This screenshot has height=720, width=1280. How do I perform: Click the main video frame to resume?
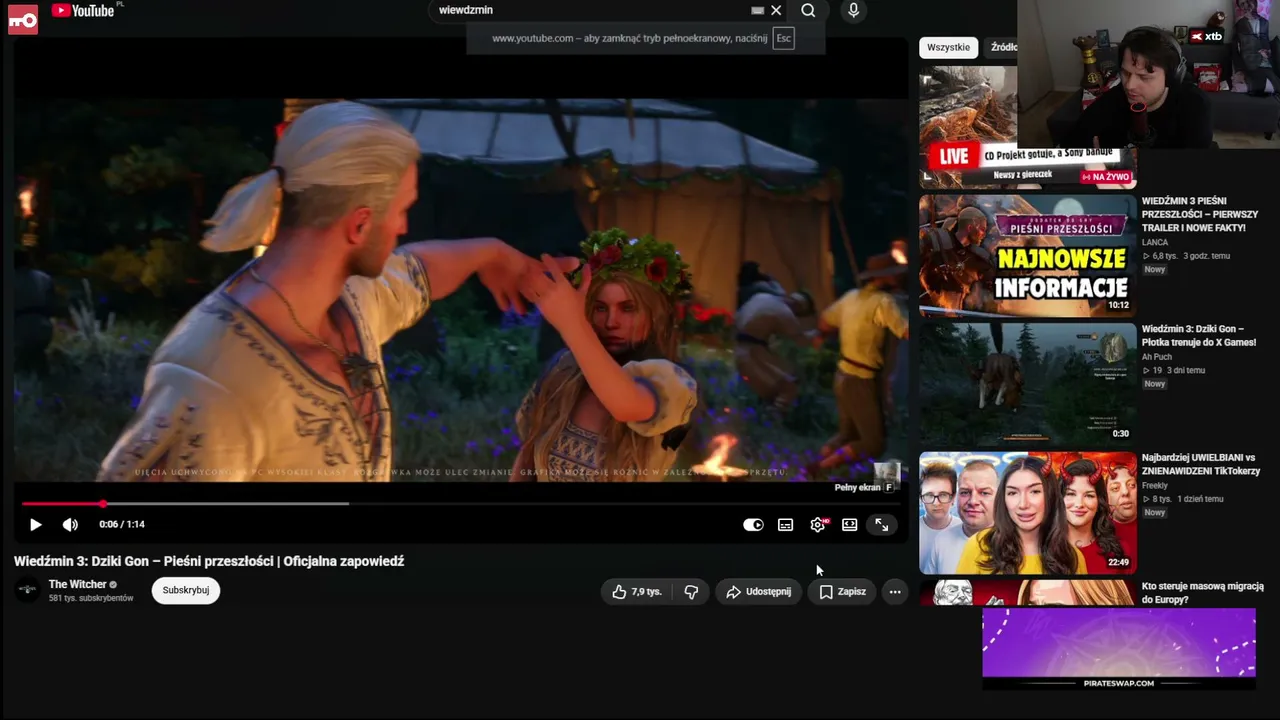pyautogui.click(x=461, y=290)
